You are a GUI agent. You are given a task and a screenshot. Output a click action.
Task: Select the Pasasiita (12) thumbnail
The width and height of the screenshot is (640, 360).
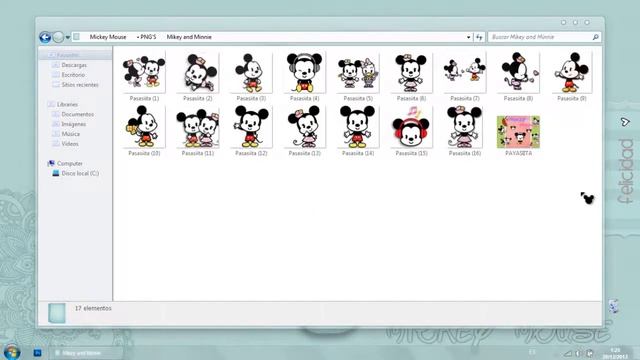tap(251, 127)
